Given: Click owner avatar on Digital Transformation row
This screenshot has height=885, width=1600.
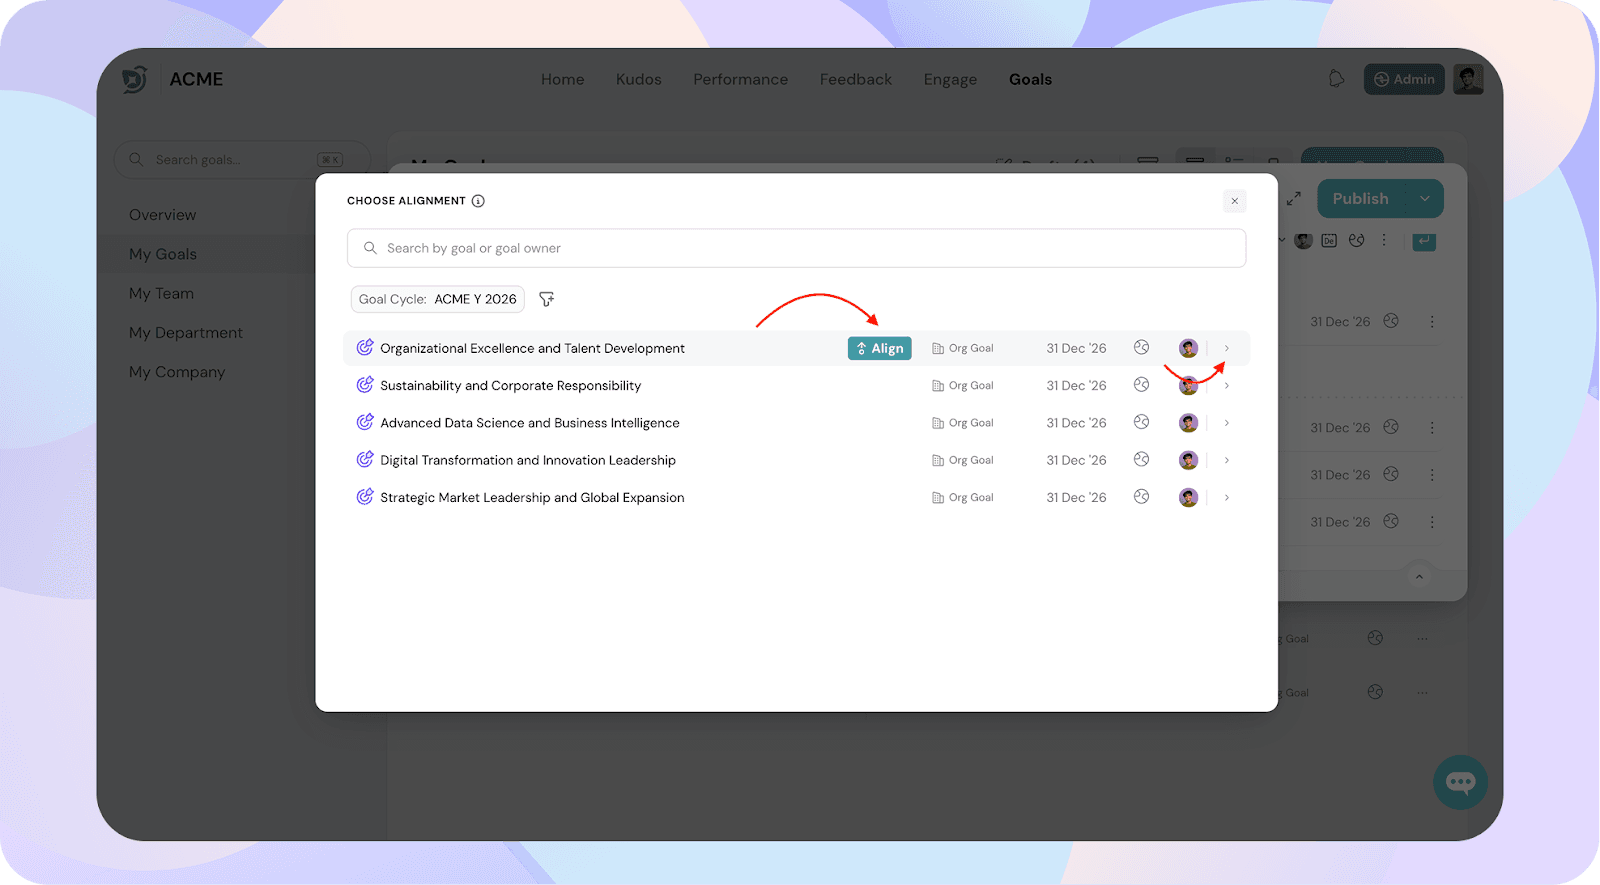Looking at the screenshot, I should [x=1188, y=460].
